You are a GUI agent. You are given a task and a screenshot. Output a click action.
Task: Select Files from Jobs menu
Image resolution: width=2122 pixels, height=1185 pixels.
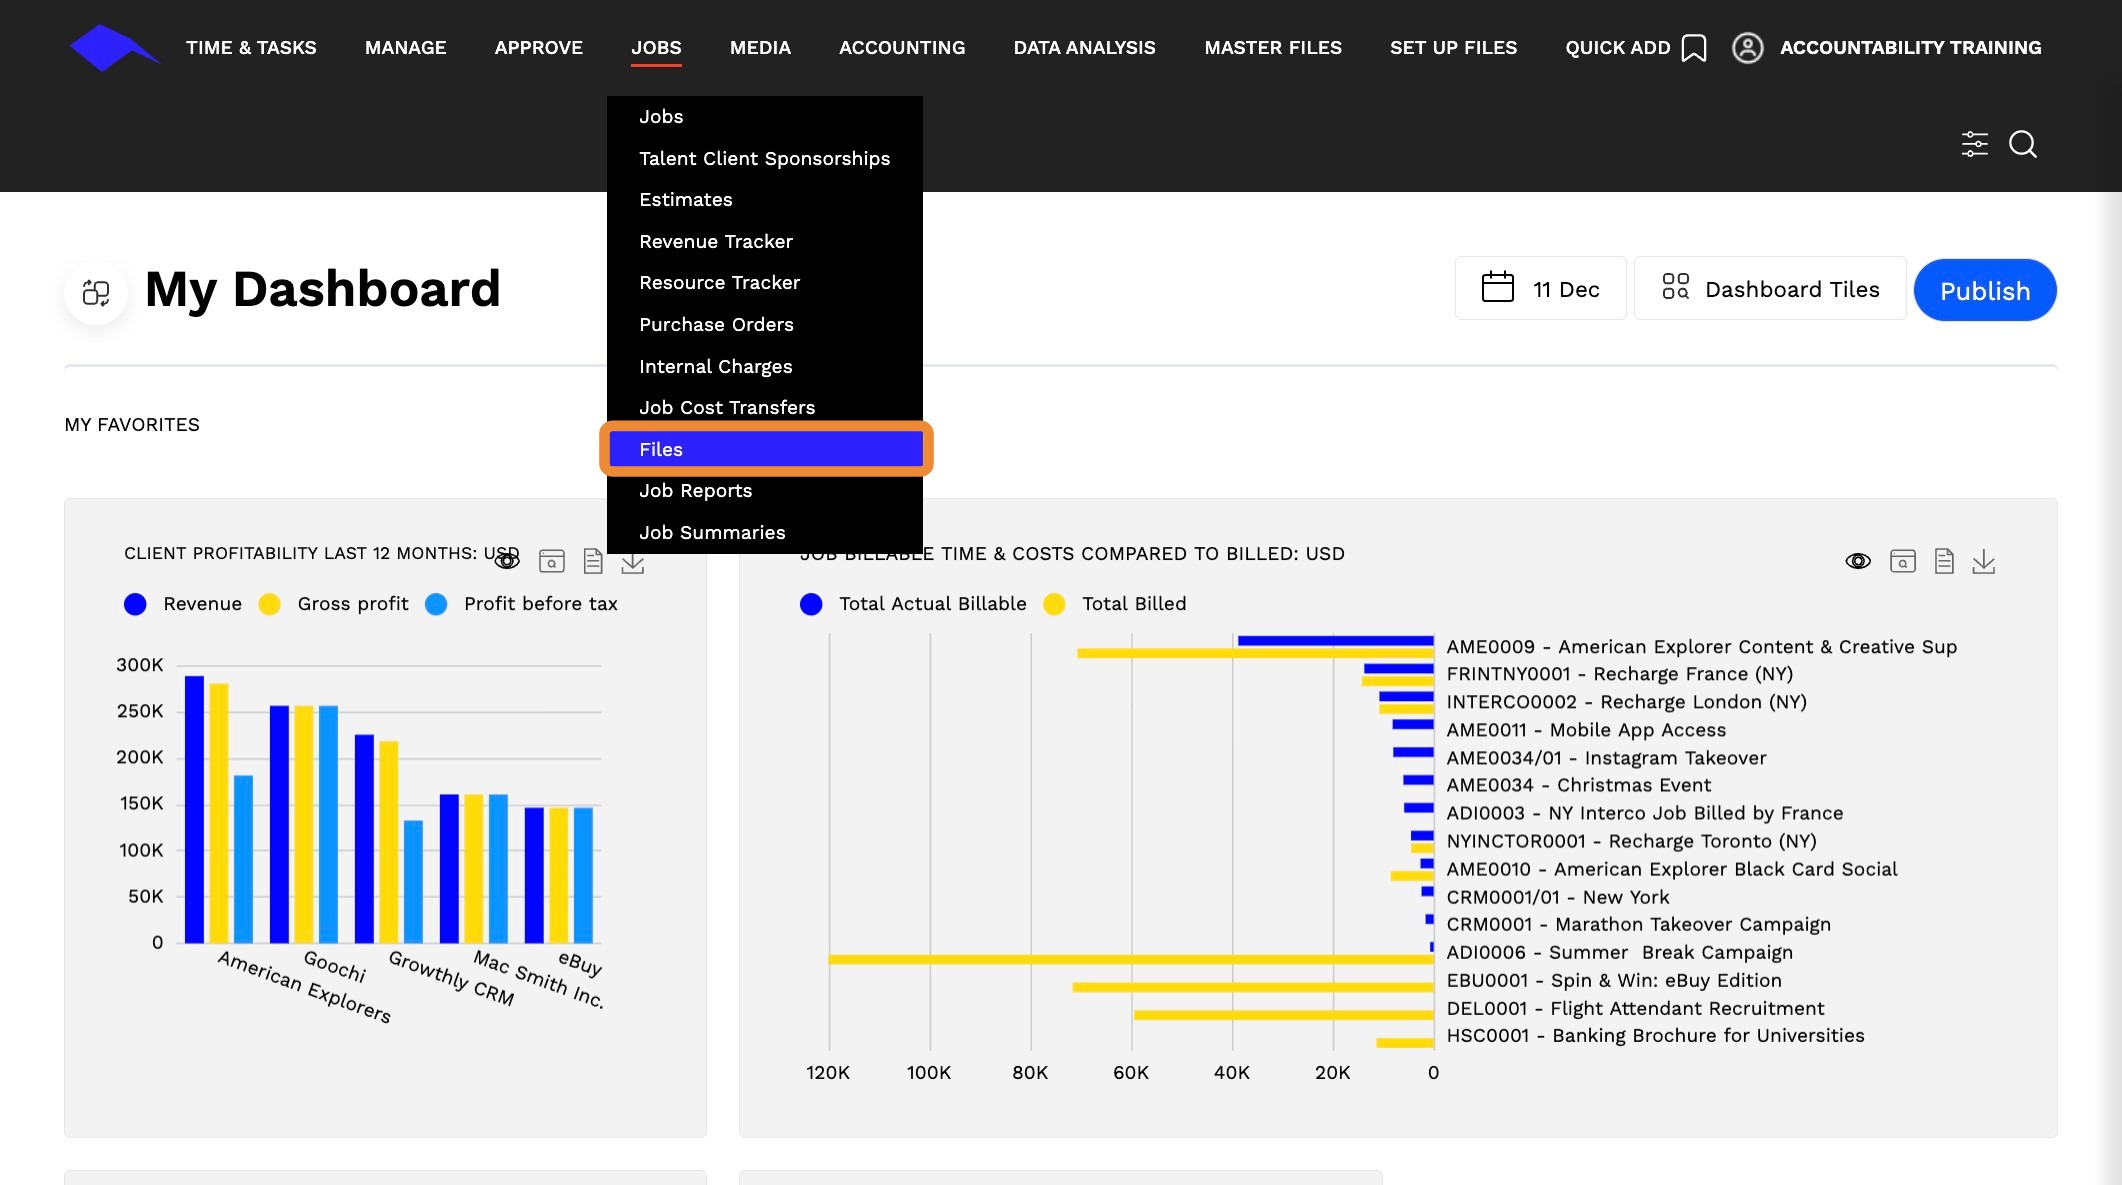765,449
